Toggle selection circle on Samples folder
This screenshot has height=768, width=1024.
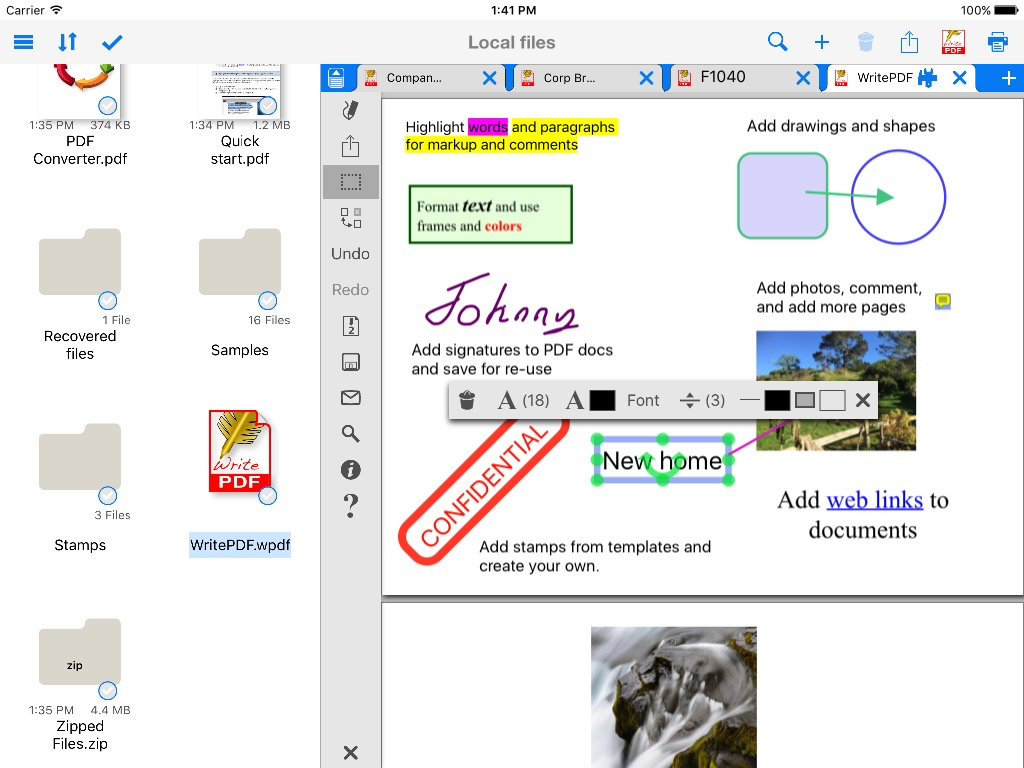tap(268, 300)
